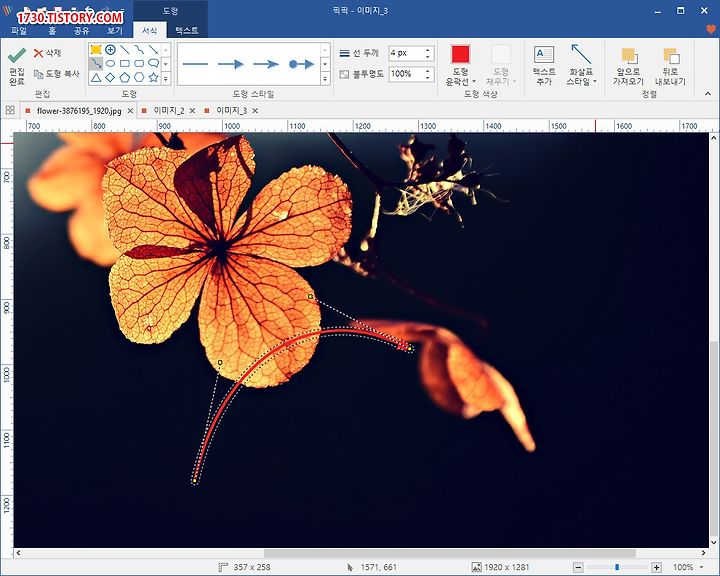
Task: Select the rounded rectangle shape
Action: [x=139, y=63]
